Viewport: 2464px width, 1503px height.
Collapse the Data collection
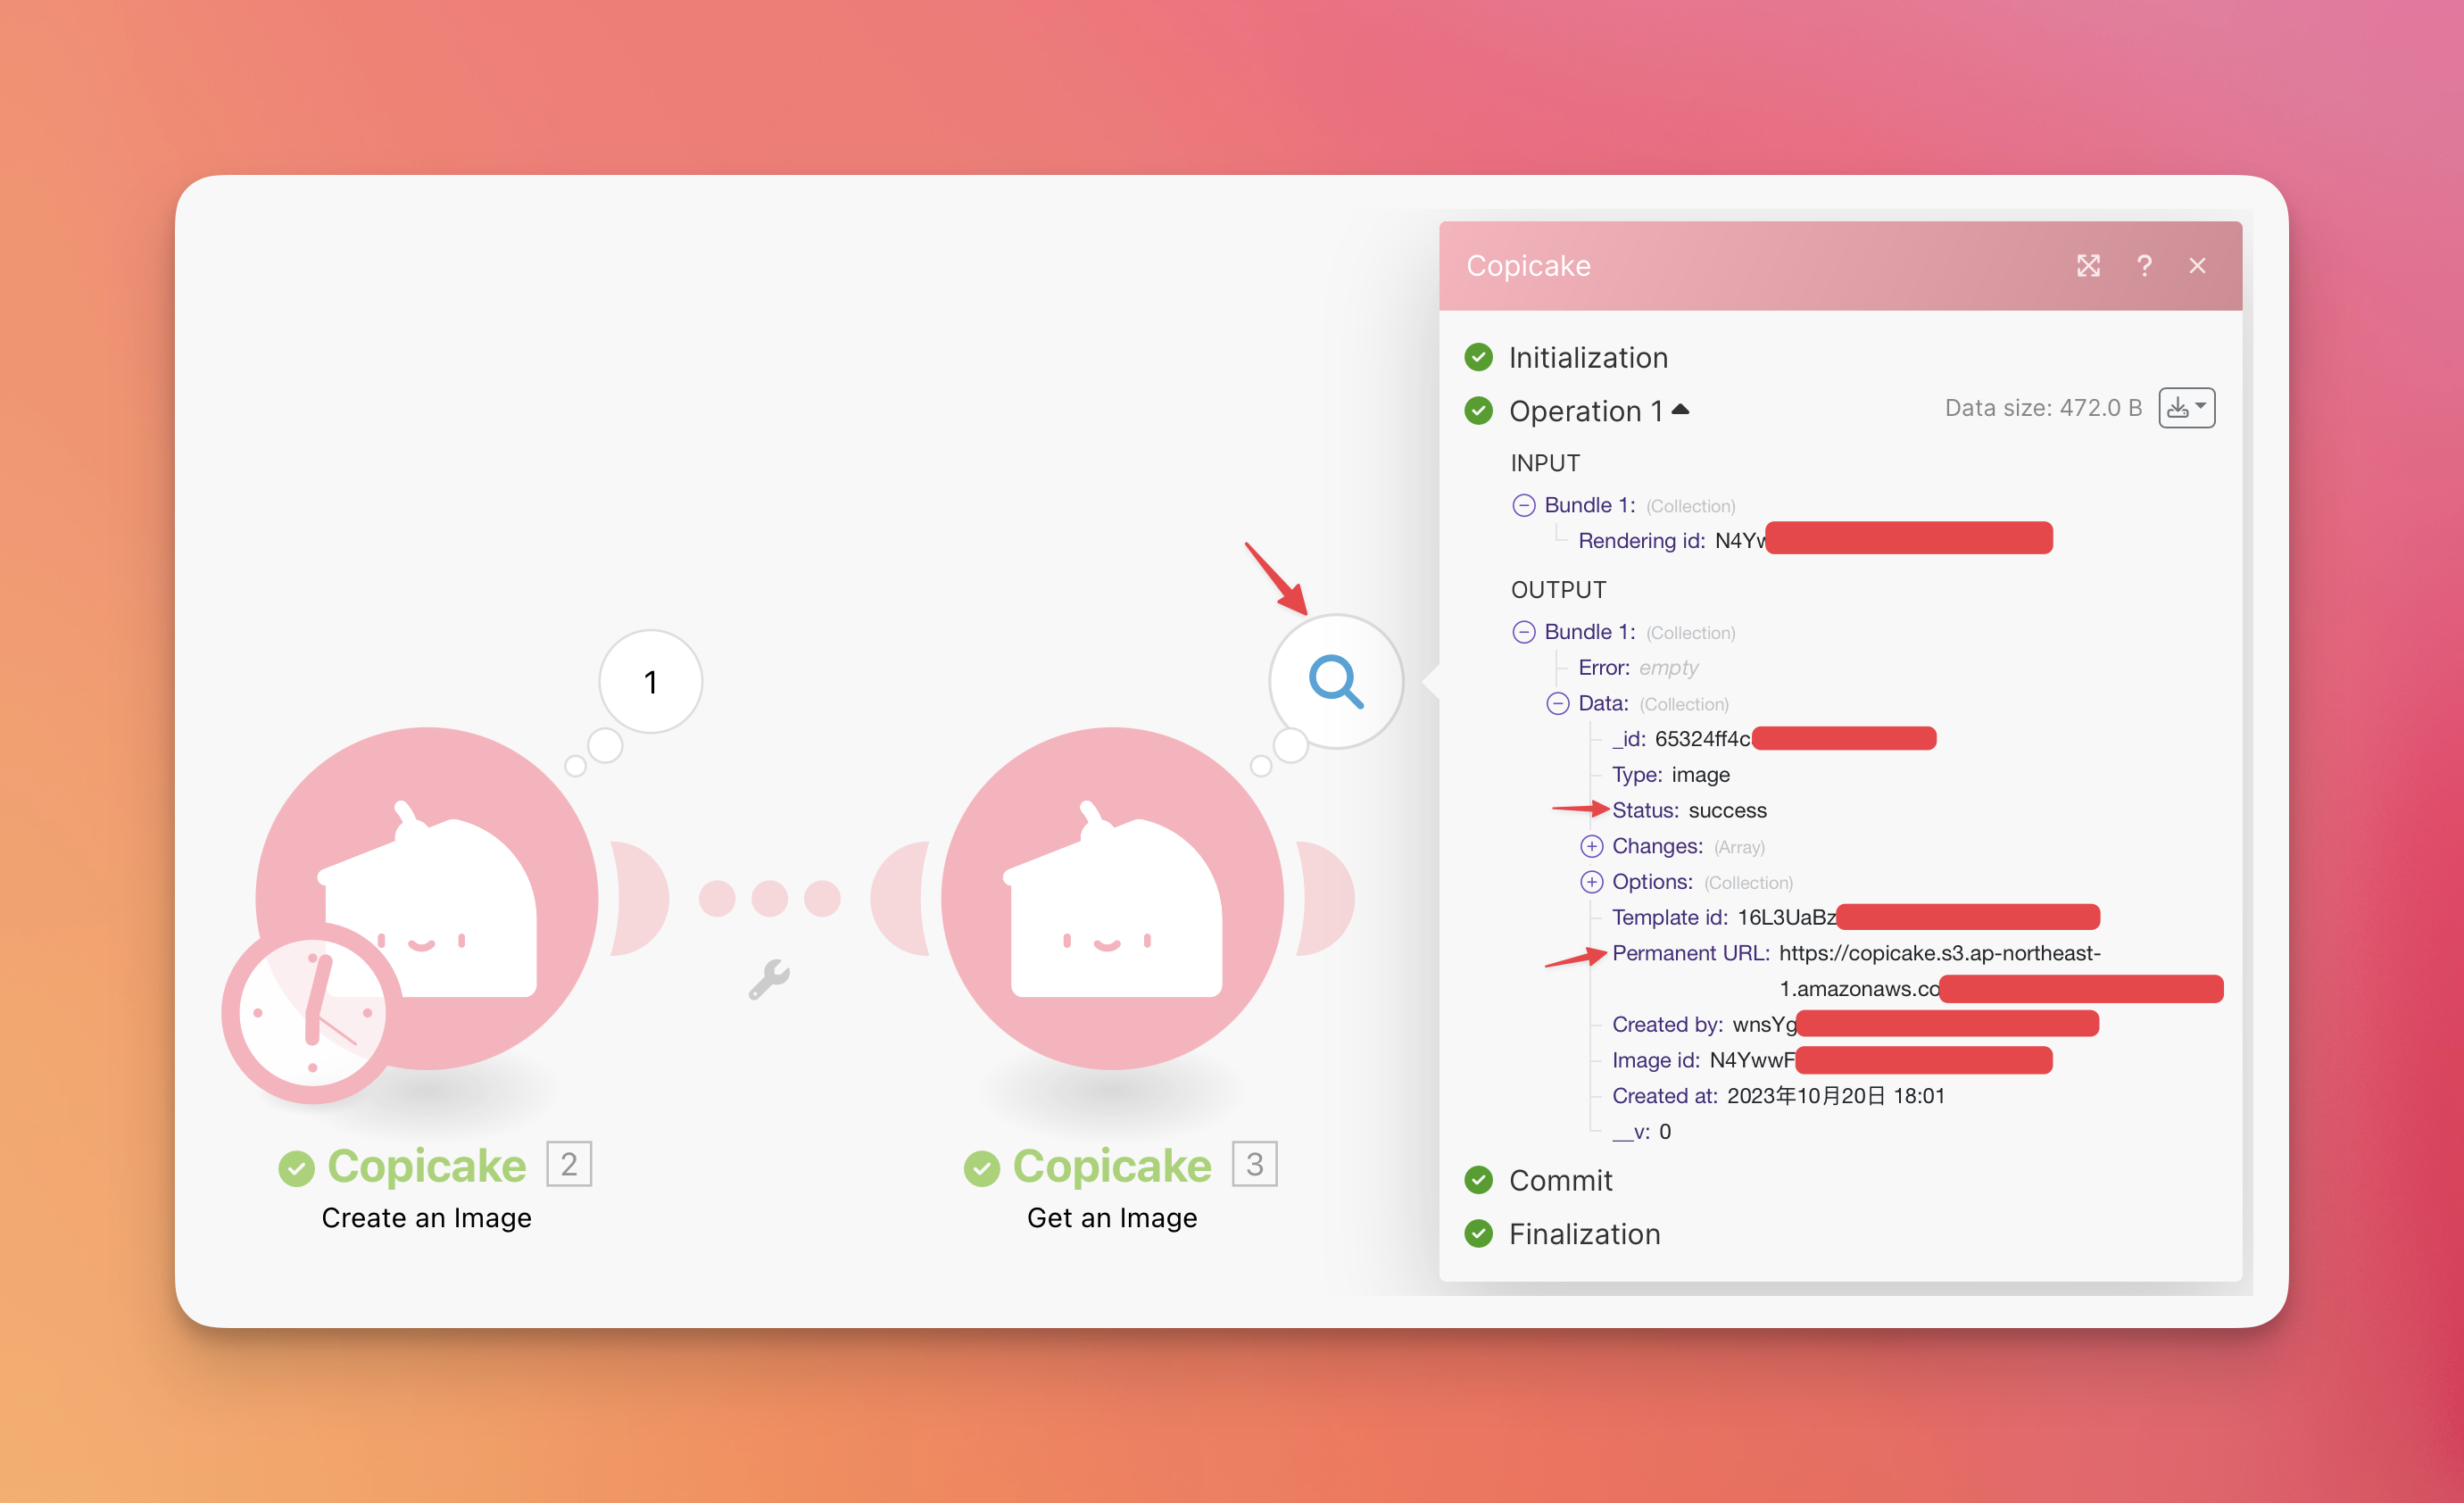(x=1557, y=704)
